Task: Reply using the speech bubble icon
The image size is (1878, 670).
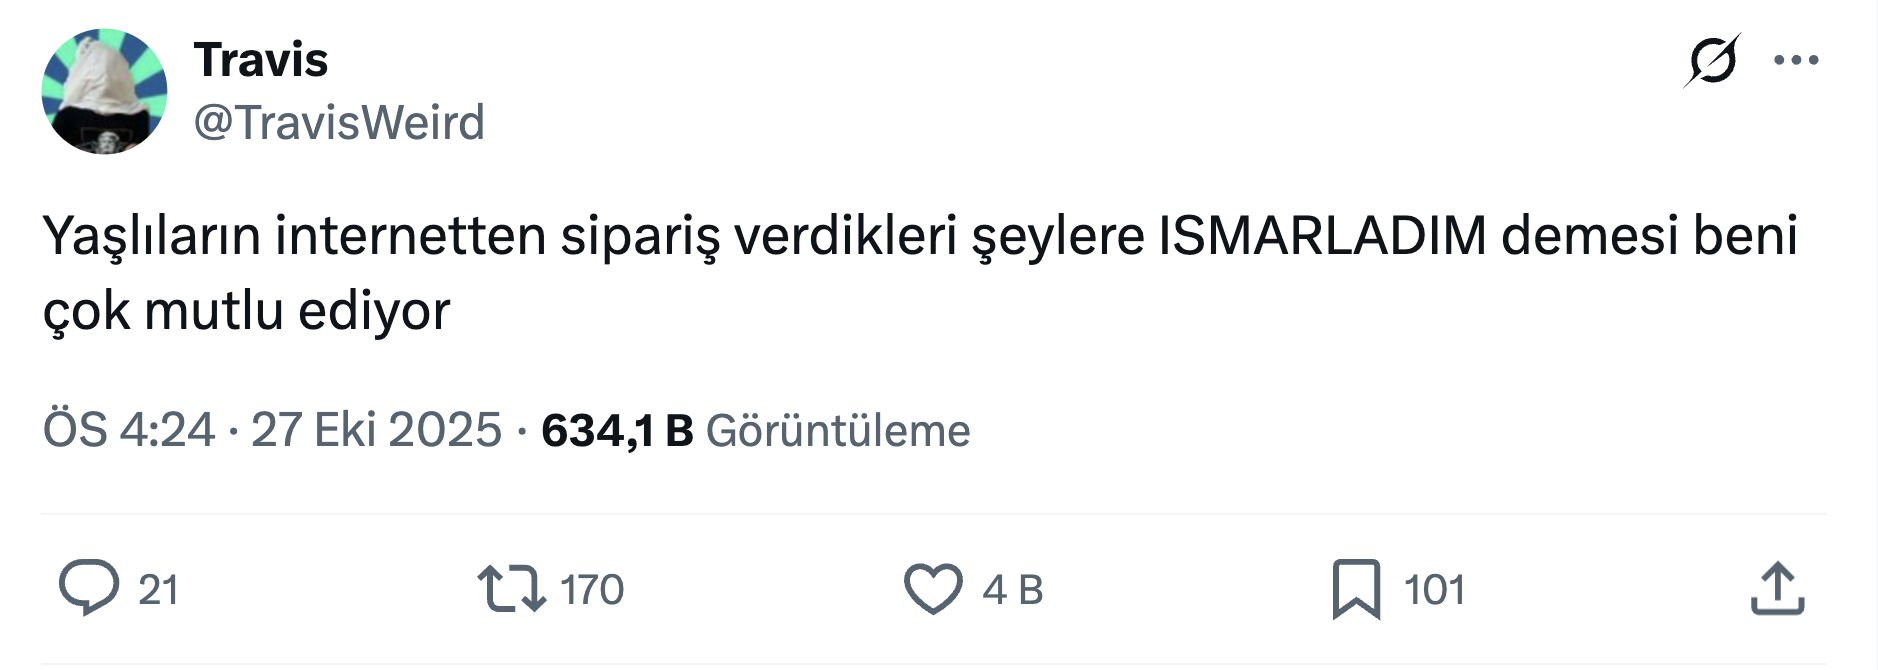Action: click(89, 588)
